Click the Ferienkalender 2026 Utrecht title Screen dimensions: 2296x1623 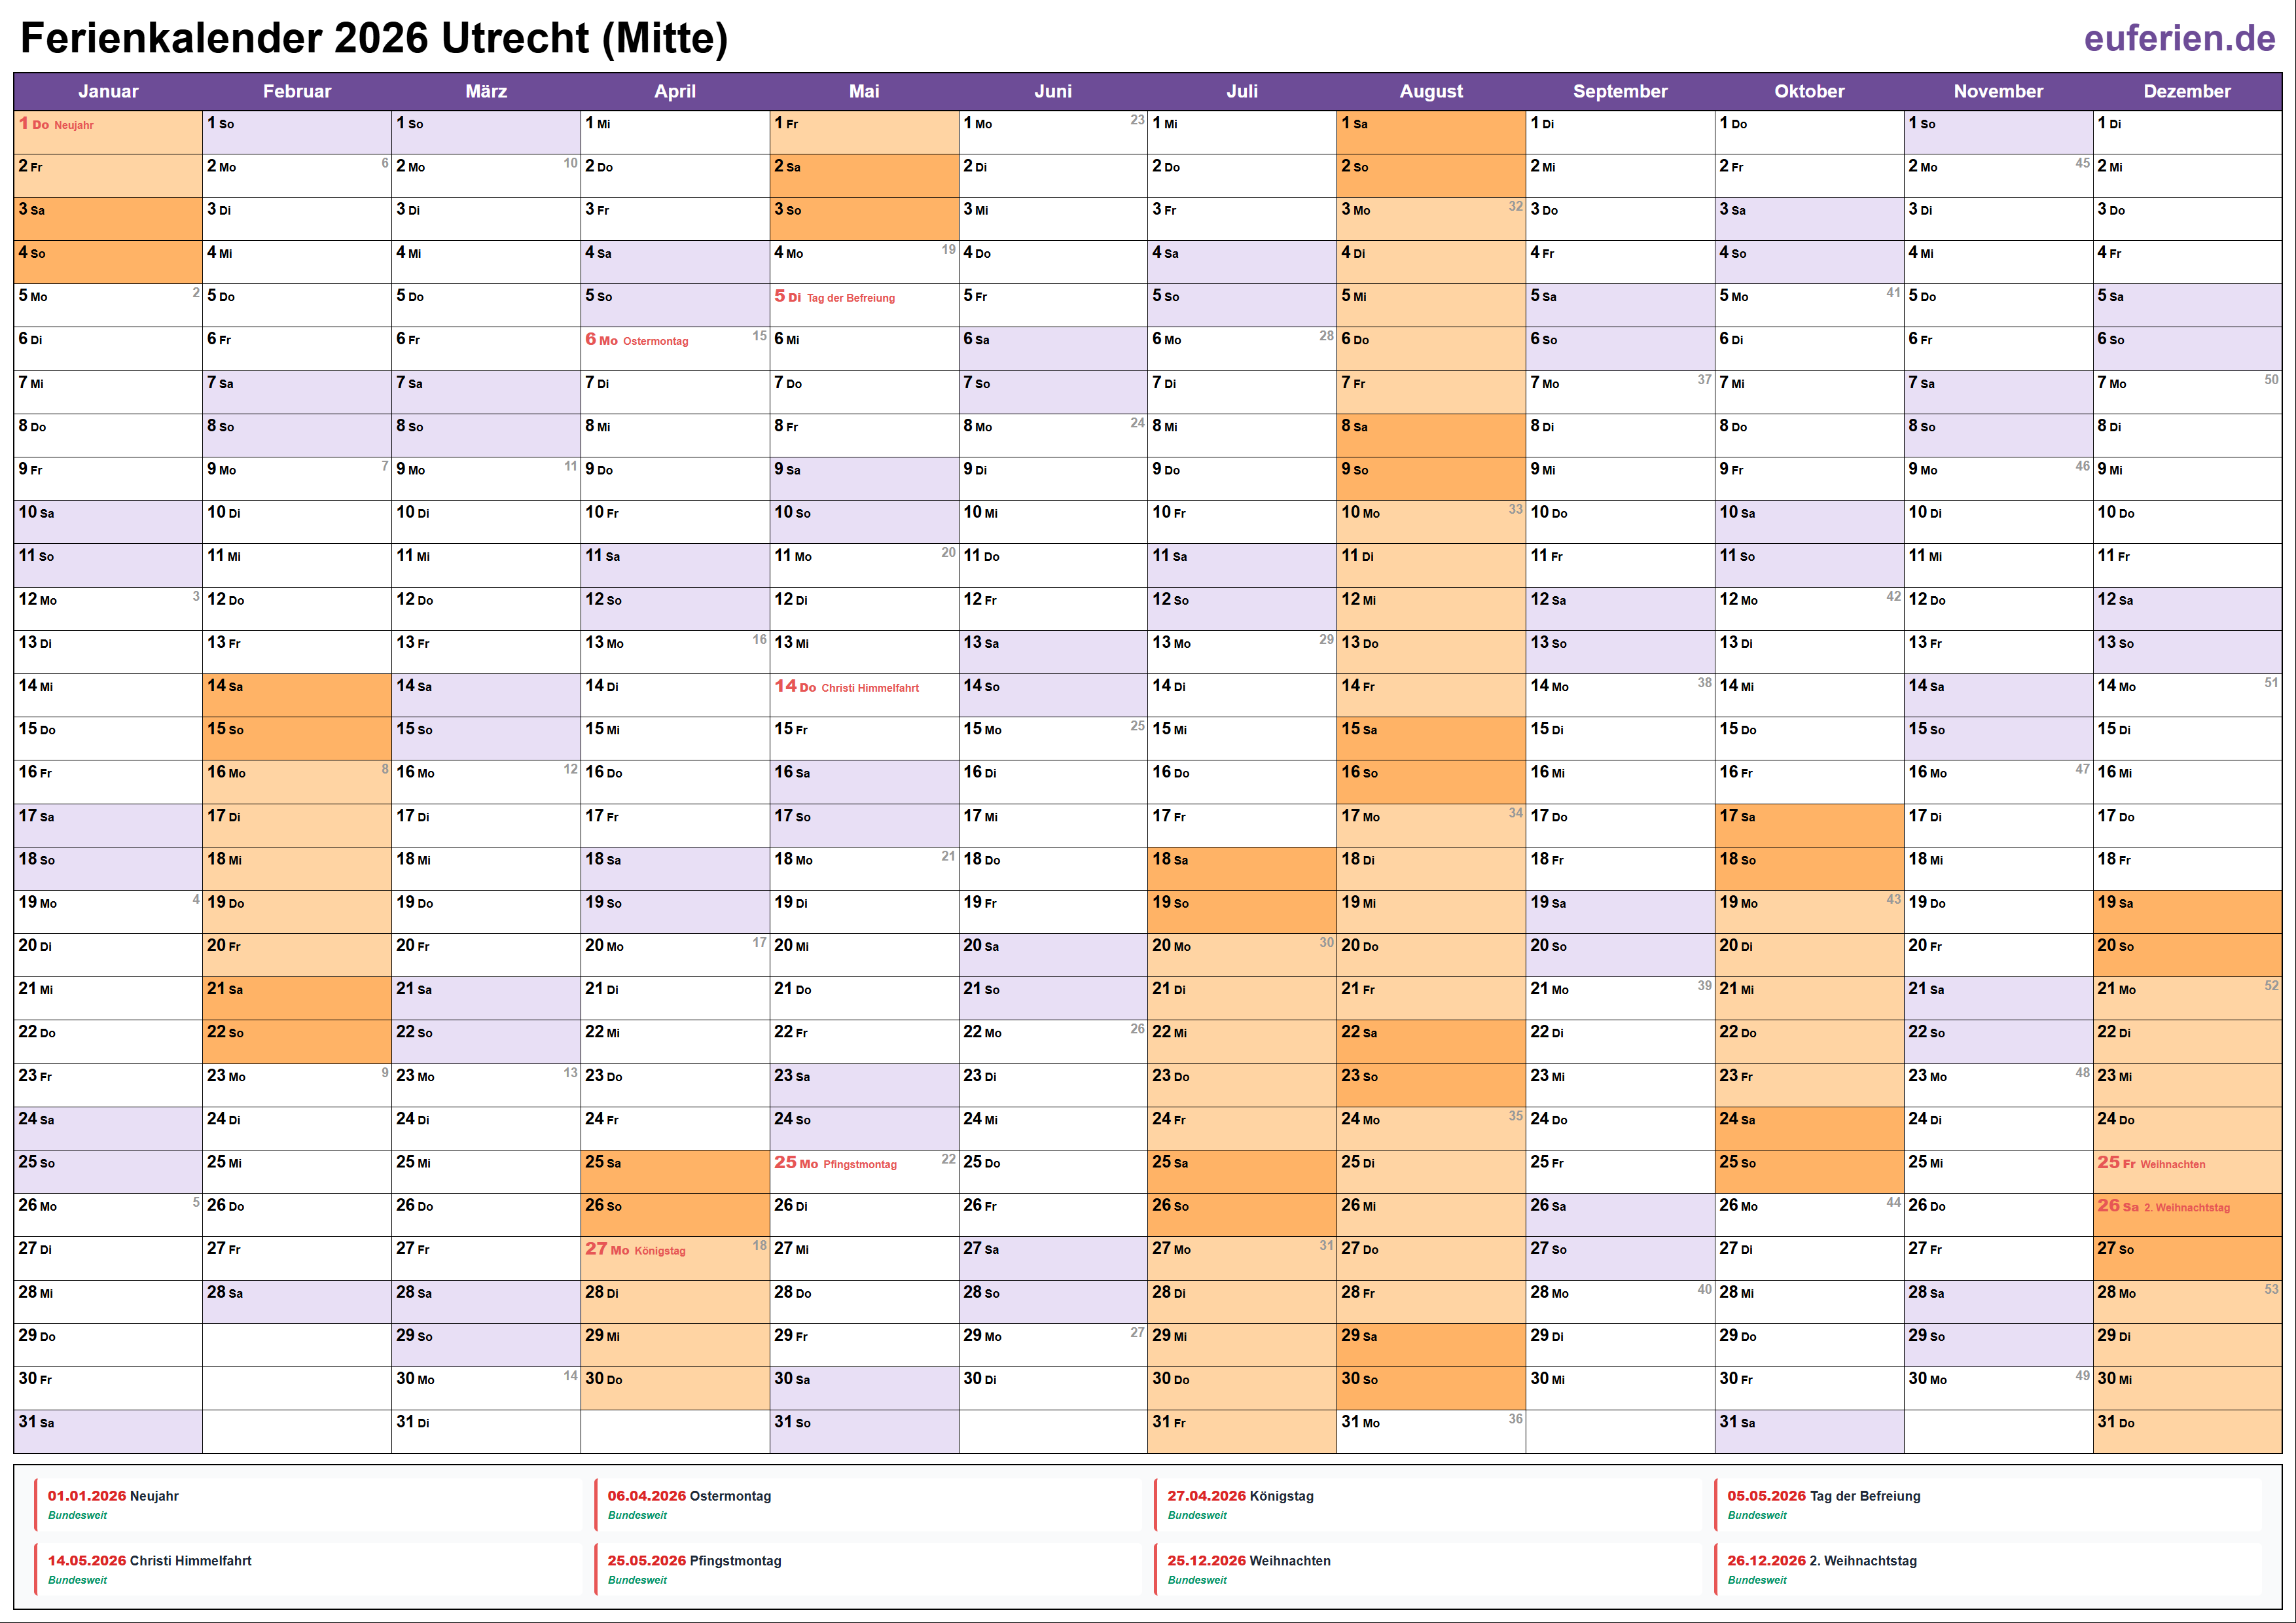[374, 38]
